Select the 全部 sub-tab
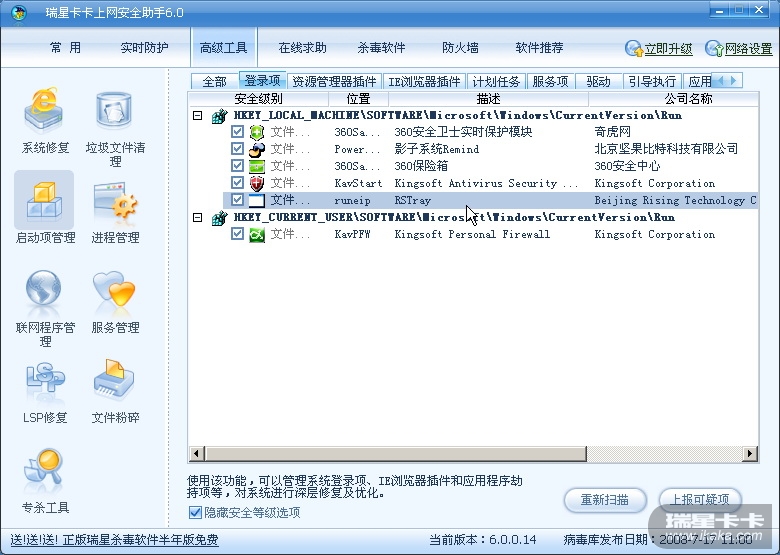780x555 pixels. 214,81
